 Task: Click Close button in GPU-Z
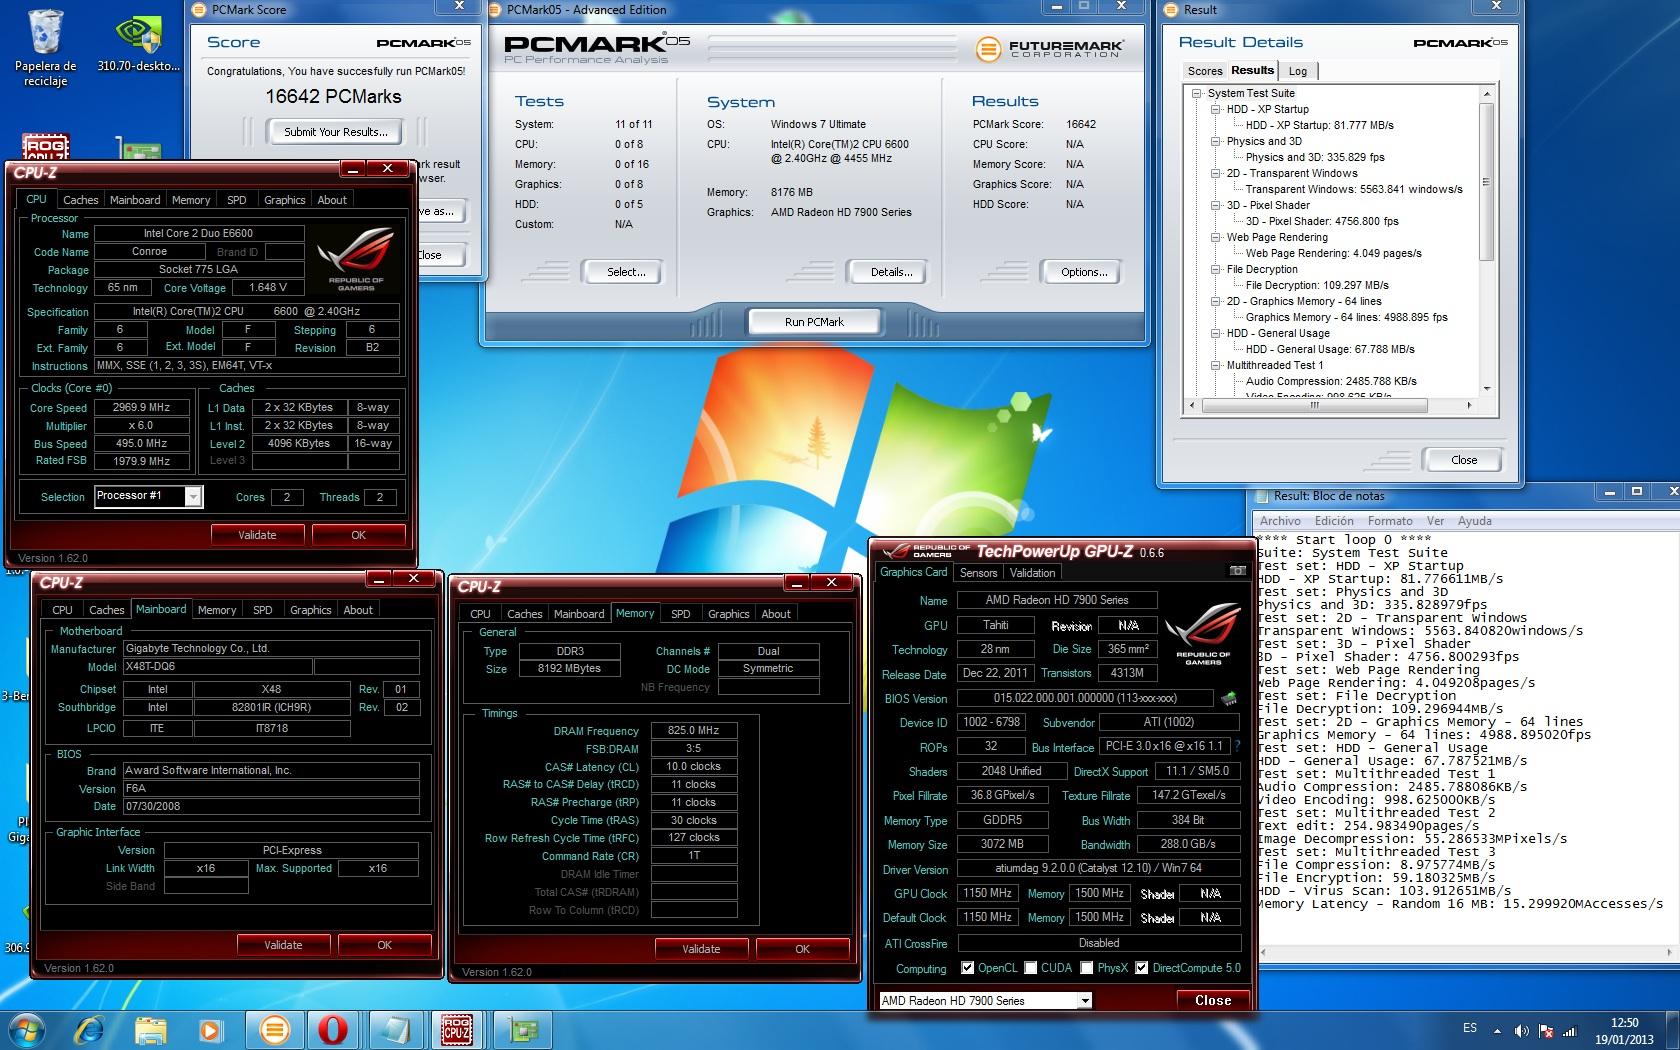(x=1213, y=1000)
